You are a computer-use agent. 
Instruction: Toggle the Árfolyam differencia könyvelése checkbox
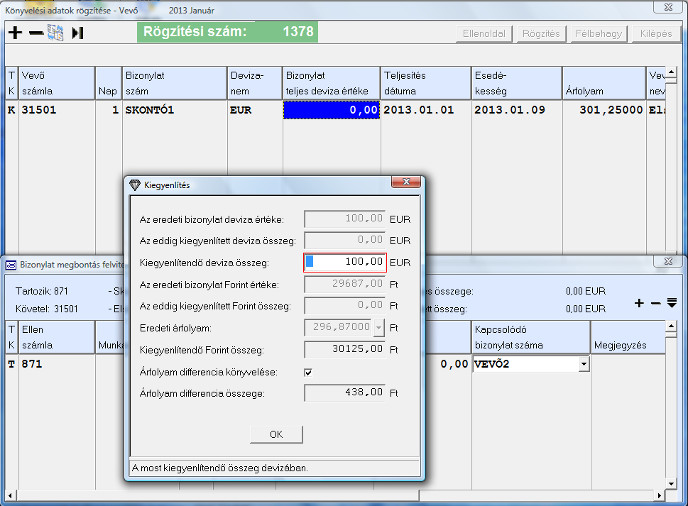click(308, 372)
